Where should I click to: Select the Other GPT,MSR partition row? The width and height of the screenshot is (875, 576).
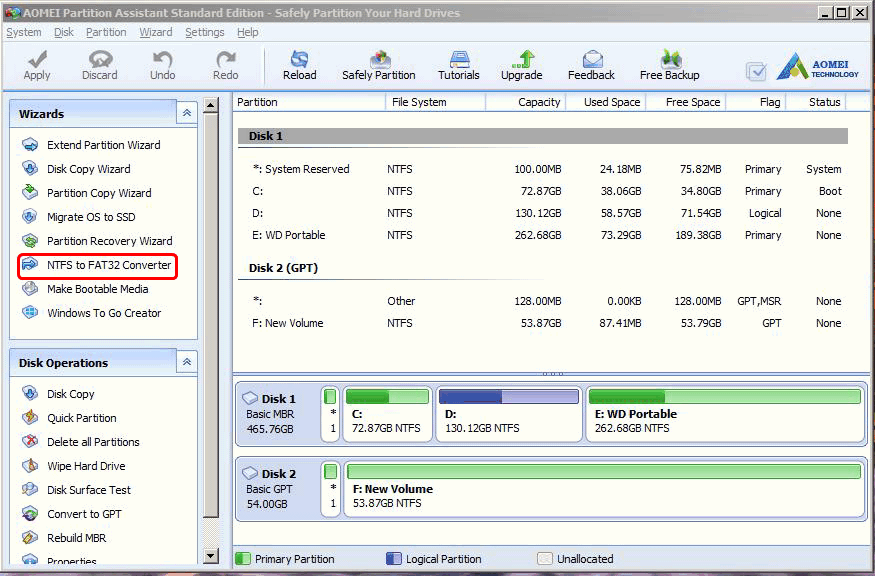click(543, 301)
